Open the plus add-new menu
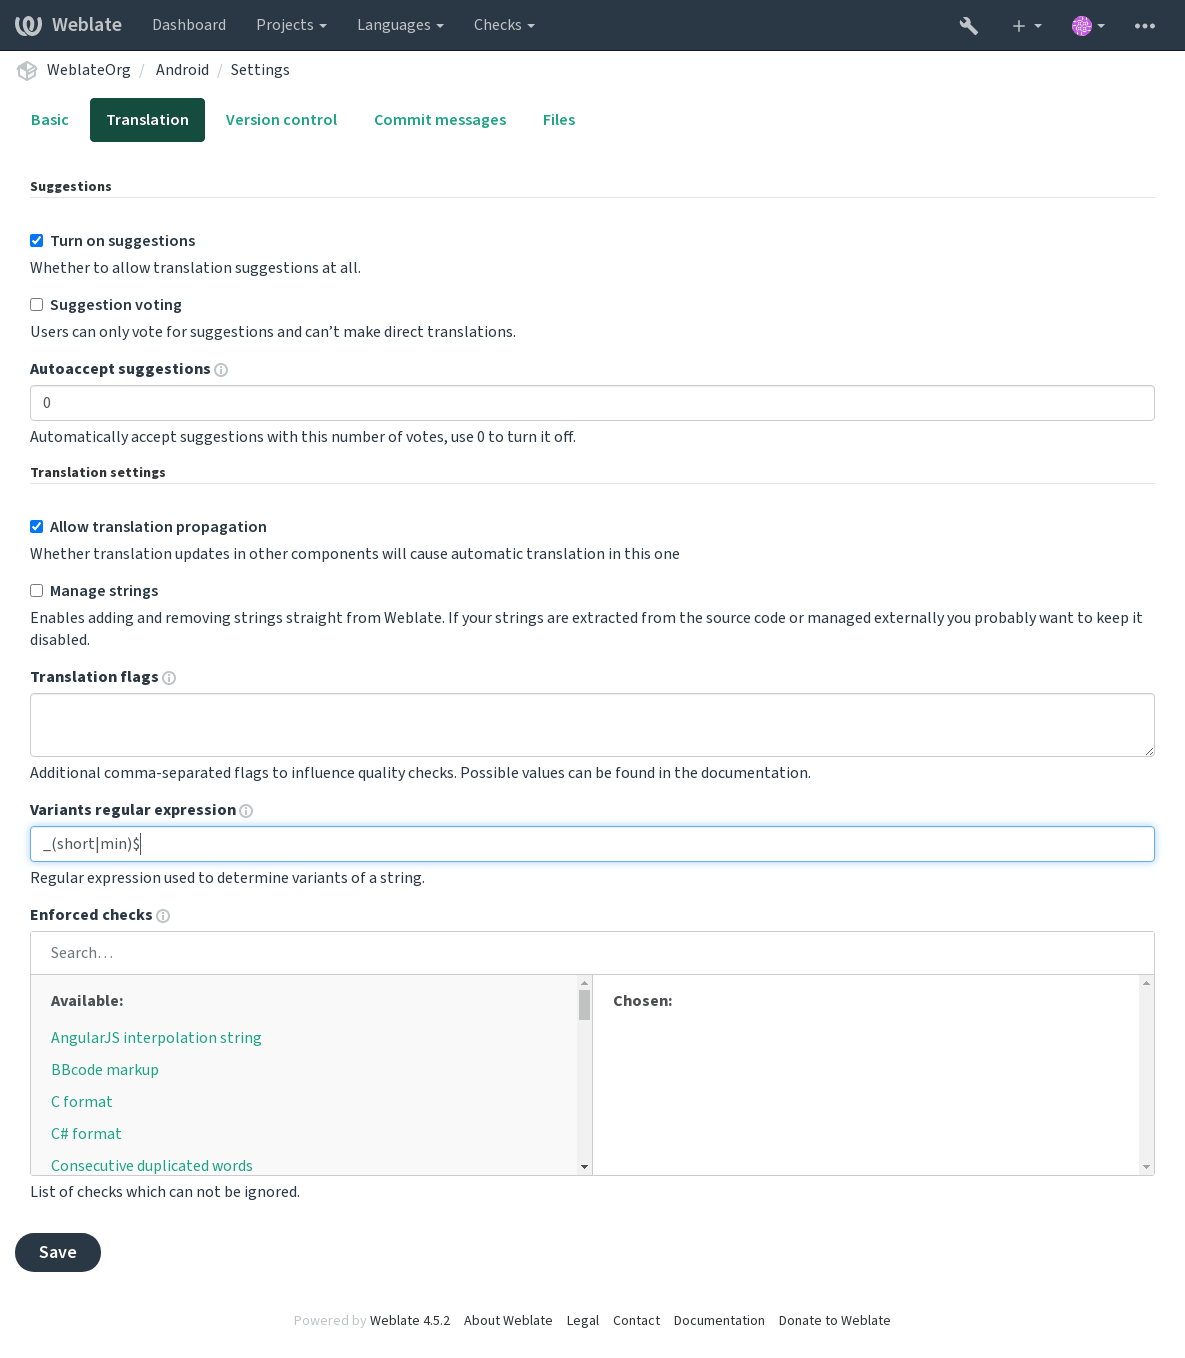 [1026, 26]
